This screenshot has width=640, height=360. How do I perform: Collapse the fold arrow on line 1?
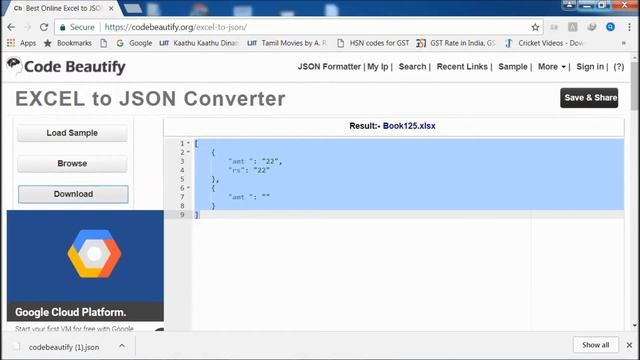(188, 143)
